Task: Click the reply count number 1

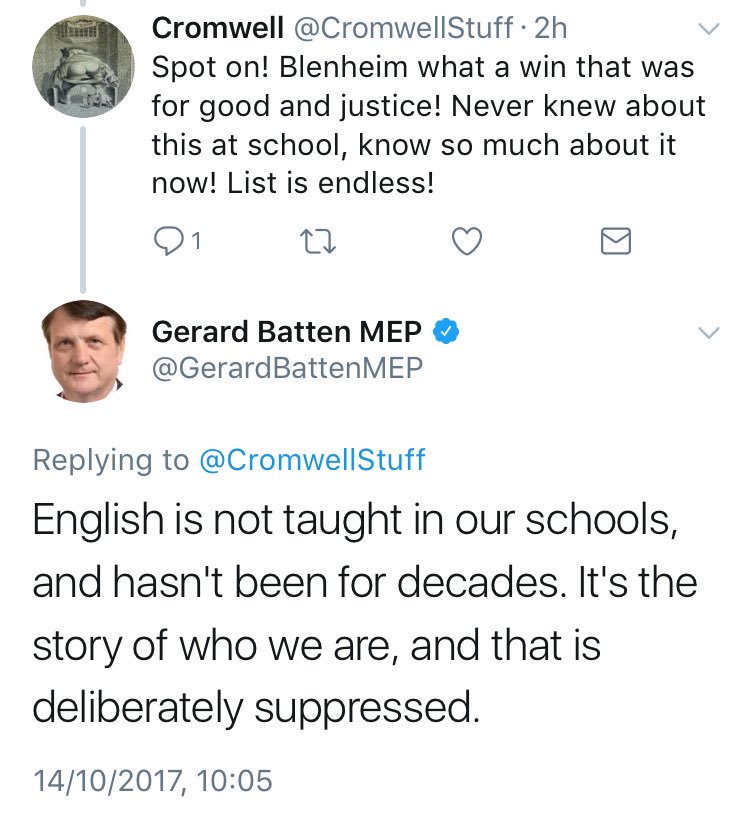Action: click(197, 240)
